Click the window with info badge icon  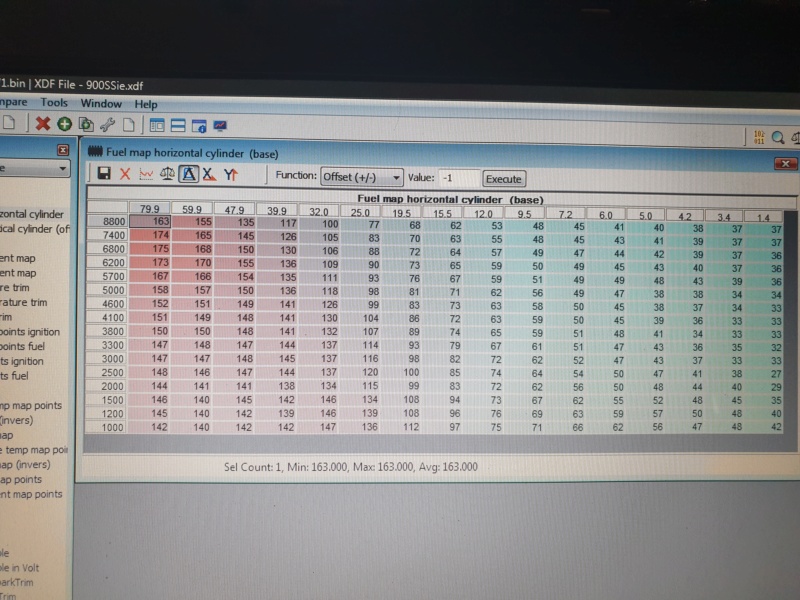[198, 126]
